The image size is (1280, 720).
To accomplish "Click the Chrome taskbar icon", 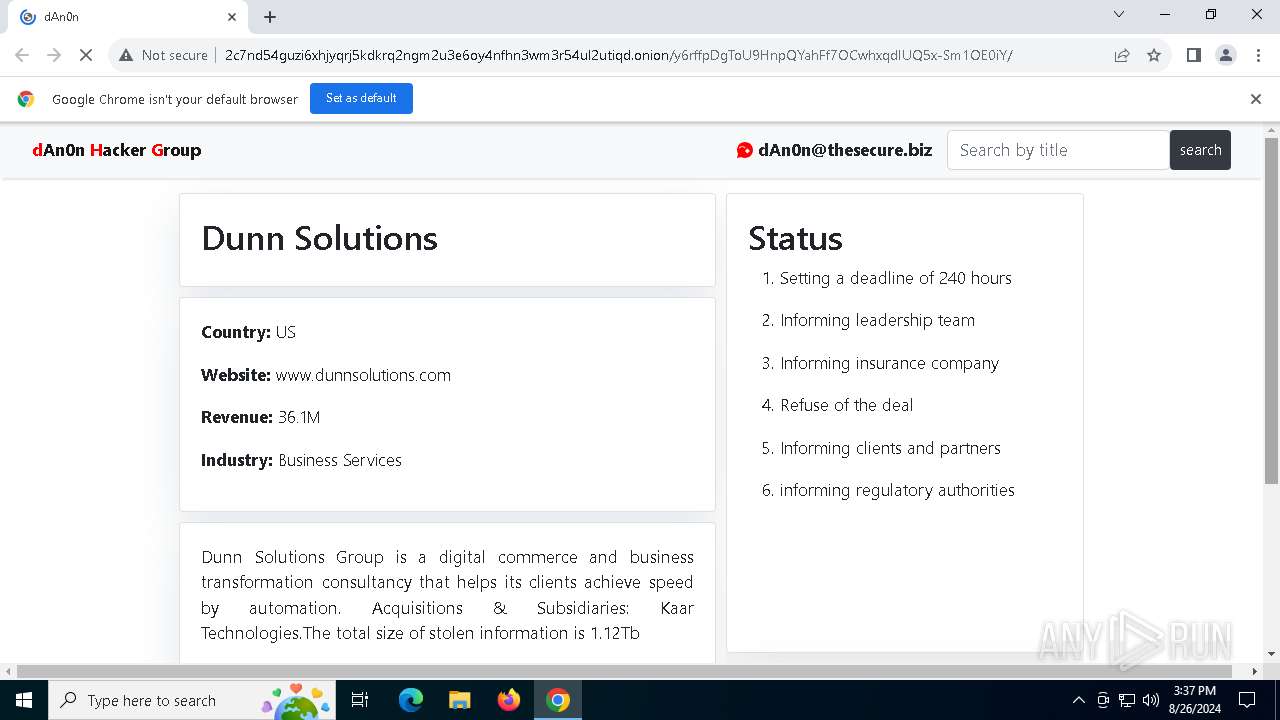I will point(558,700).
